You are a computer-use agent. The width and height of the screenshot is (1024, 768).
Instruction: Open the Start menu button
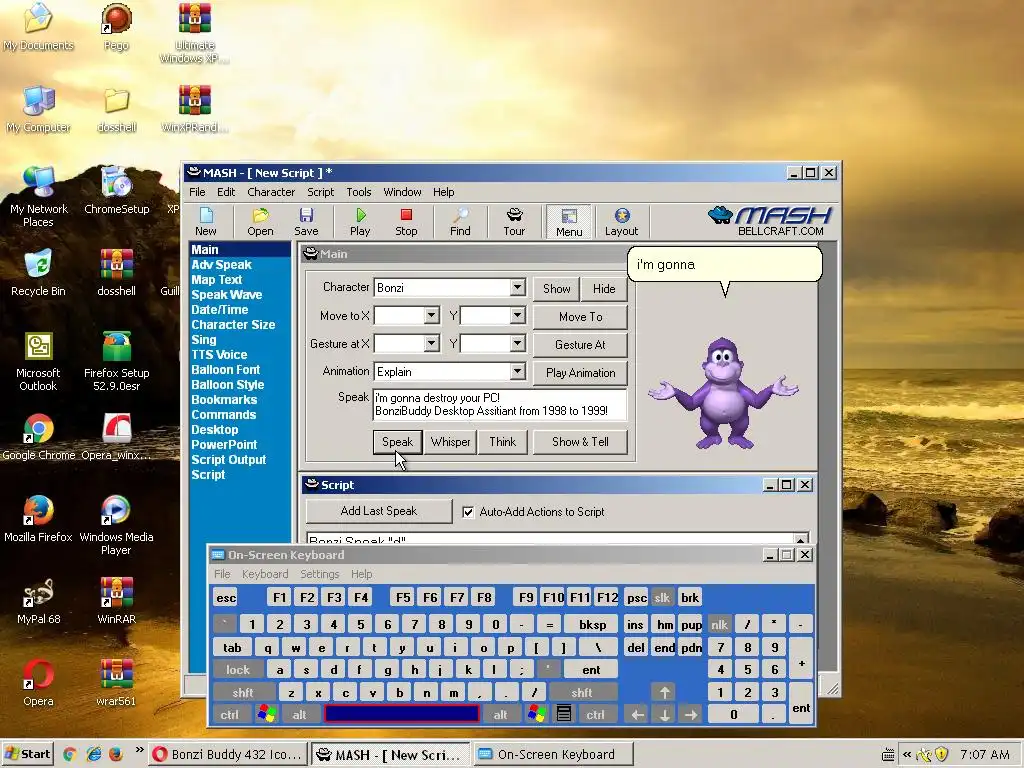27,754
